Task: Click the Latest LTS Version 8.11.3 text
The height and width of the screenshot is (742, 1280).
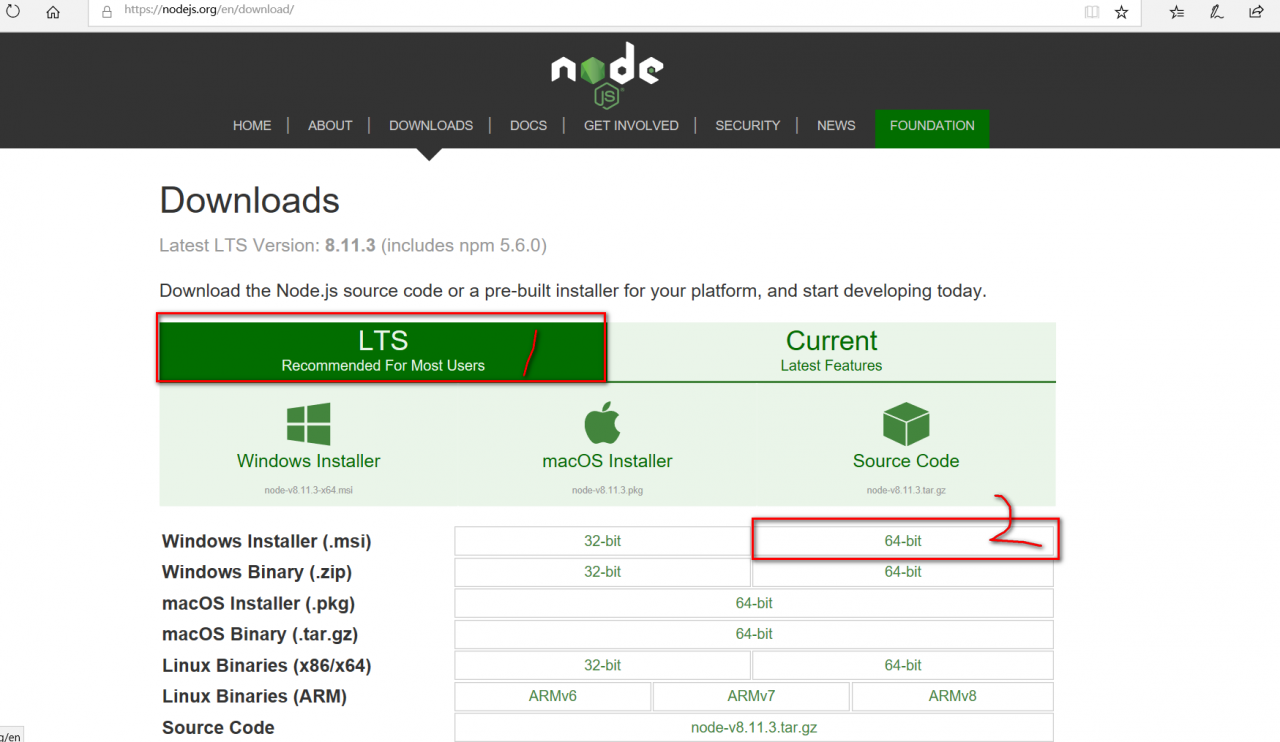Action: point(353,245)
